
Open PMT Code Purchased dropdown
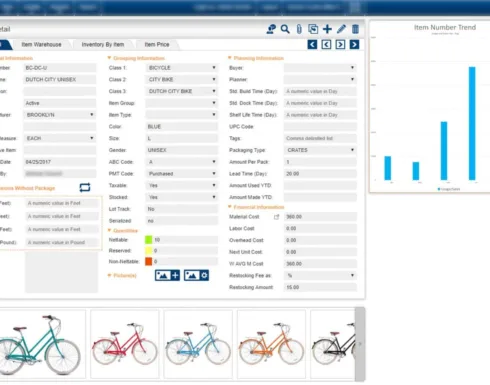(x=182, y=174)
